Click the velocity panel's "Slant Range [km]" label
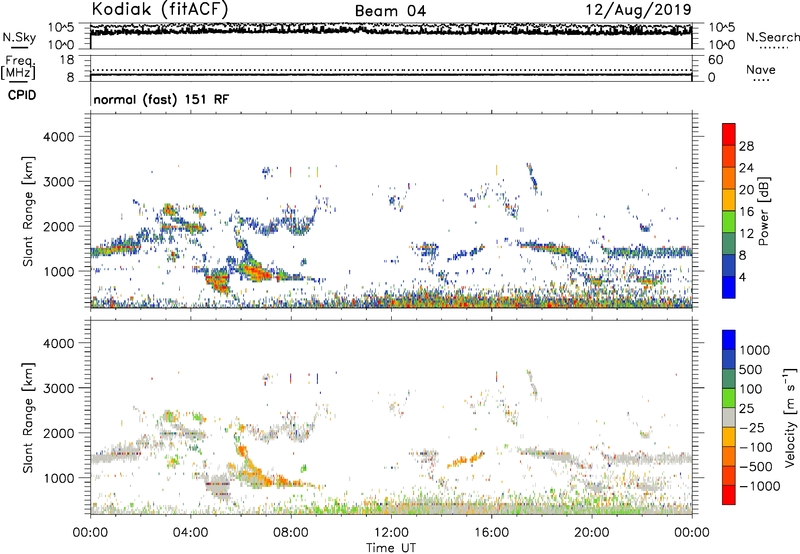Image resolution: width=800 pixels, height=554 pixels. [x=28, y=417]
